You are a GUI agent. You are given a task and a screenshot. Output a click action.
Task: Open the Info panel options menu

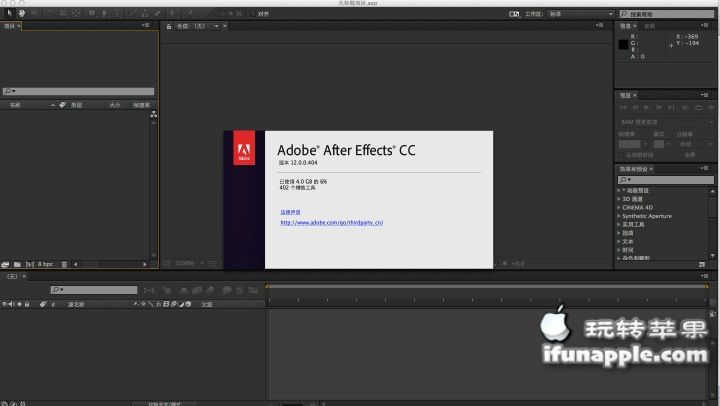pos(705,25)
